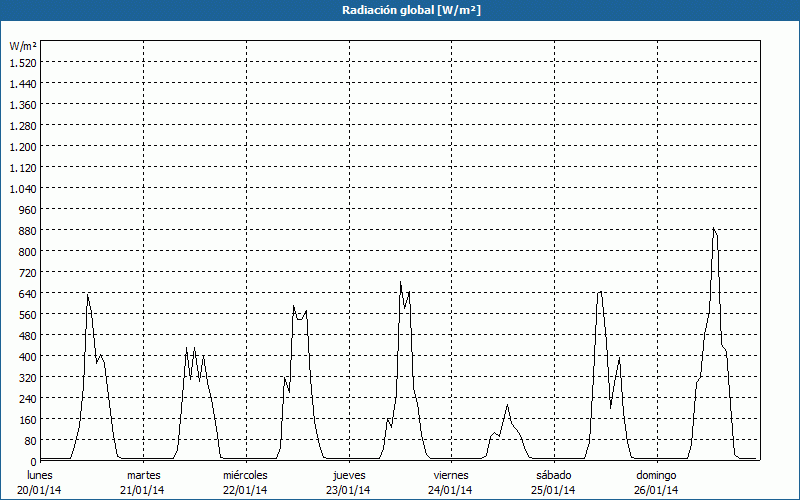This screenshot has height=500, width=800.
Task: Select the 400 y-axis value label
Action: (27, 357)
